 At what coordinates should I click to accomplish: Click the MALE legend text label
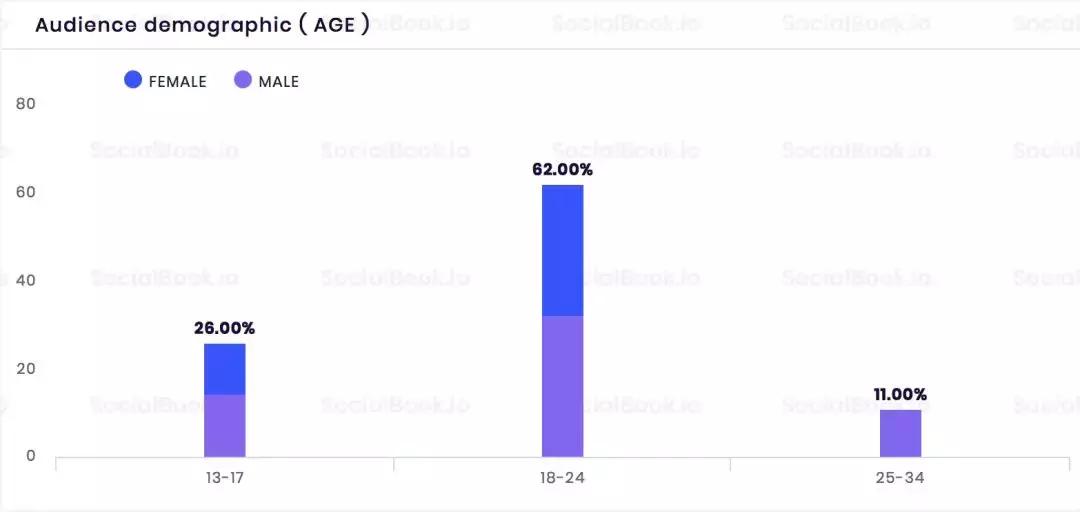click(278, 82)
